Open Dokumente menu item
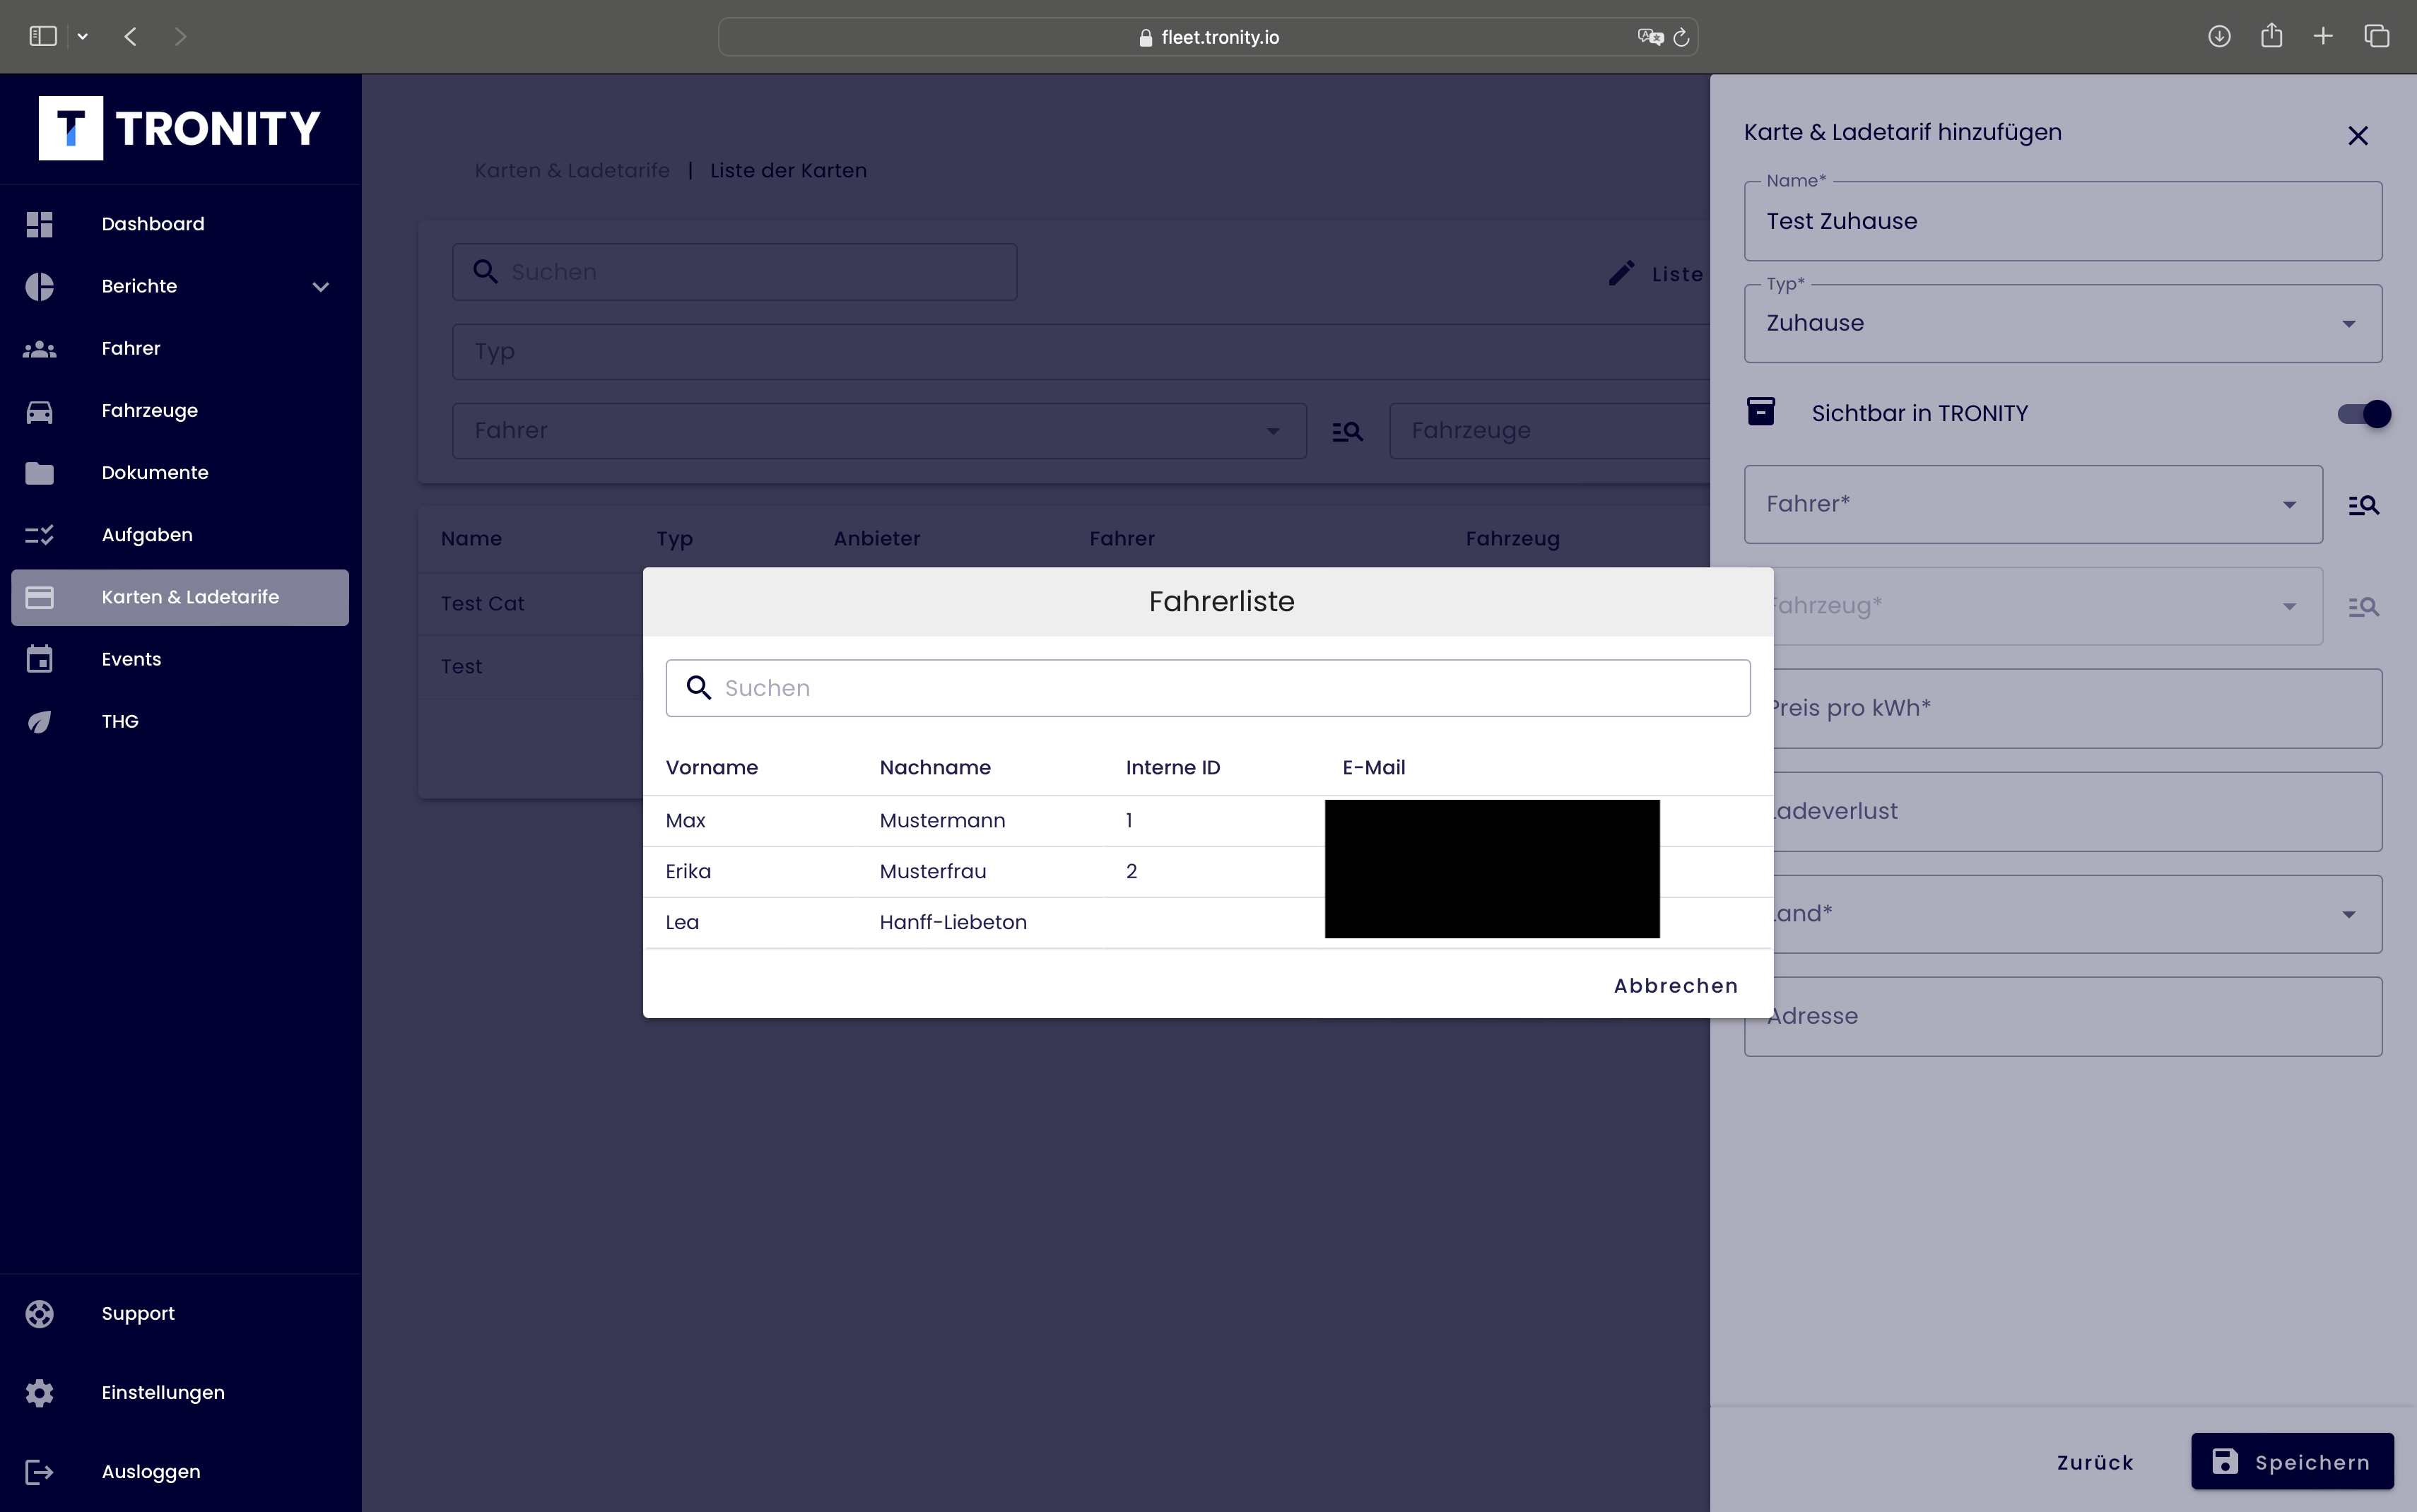Screen dimensions: 2417x1512 [x=155, y=473]
